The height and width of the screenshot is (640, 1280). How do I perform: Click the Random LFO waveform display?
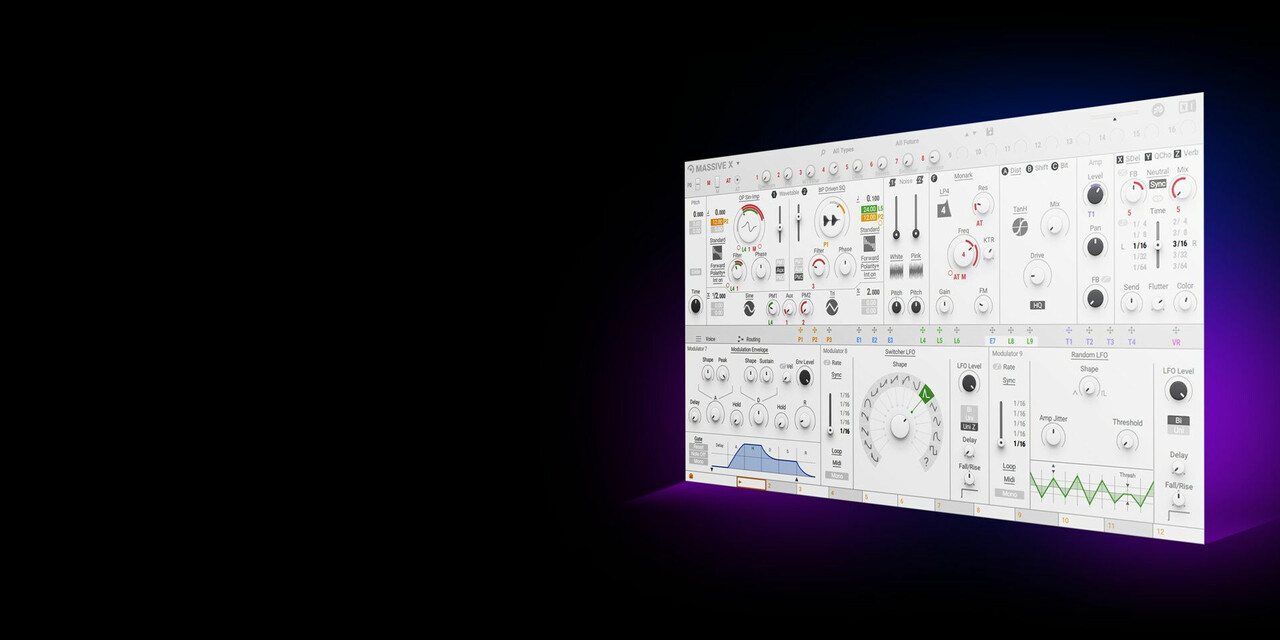pos(1092,488)
